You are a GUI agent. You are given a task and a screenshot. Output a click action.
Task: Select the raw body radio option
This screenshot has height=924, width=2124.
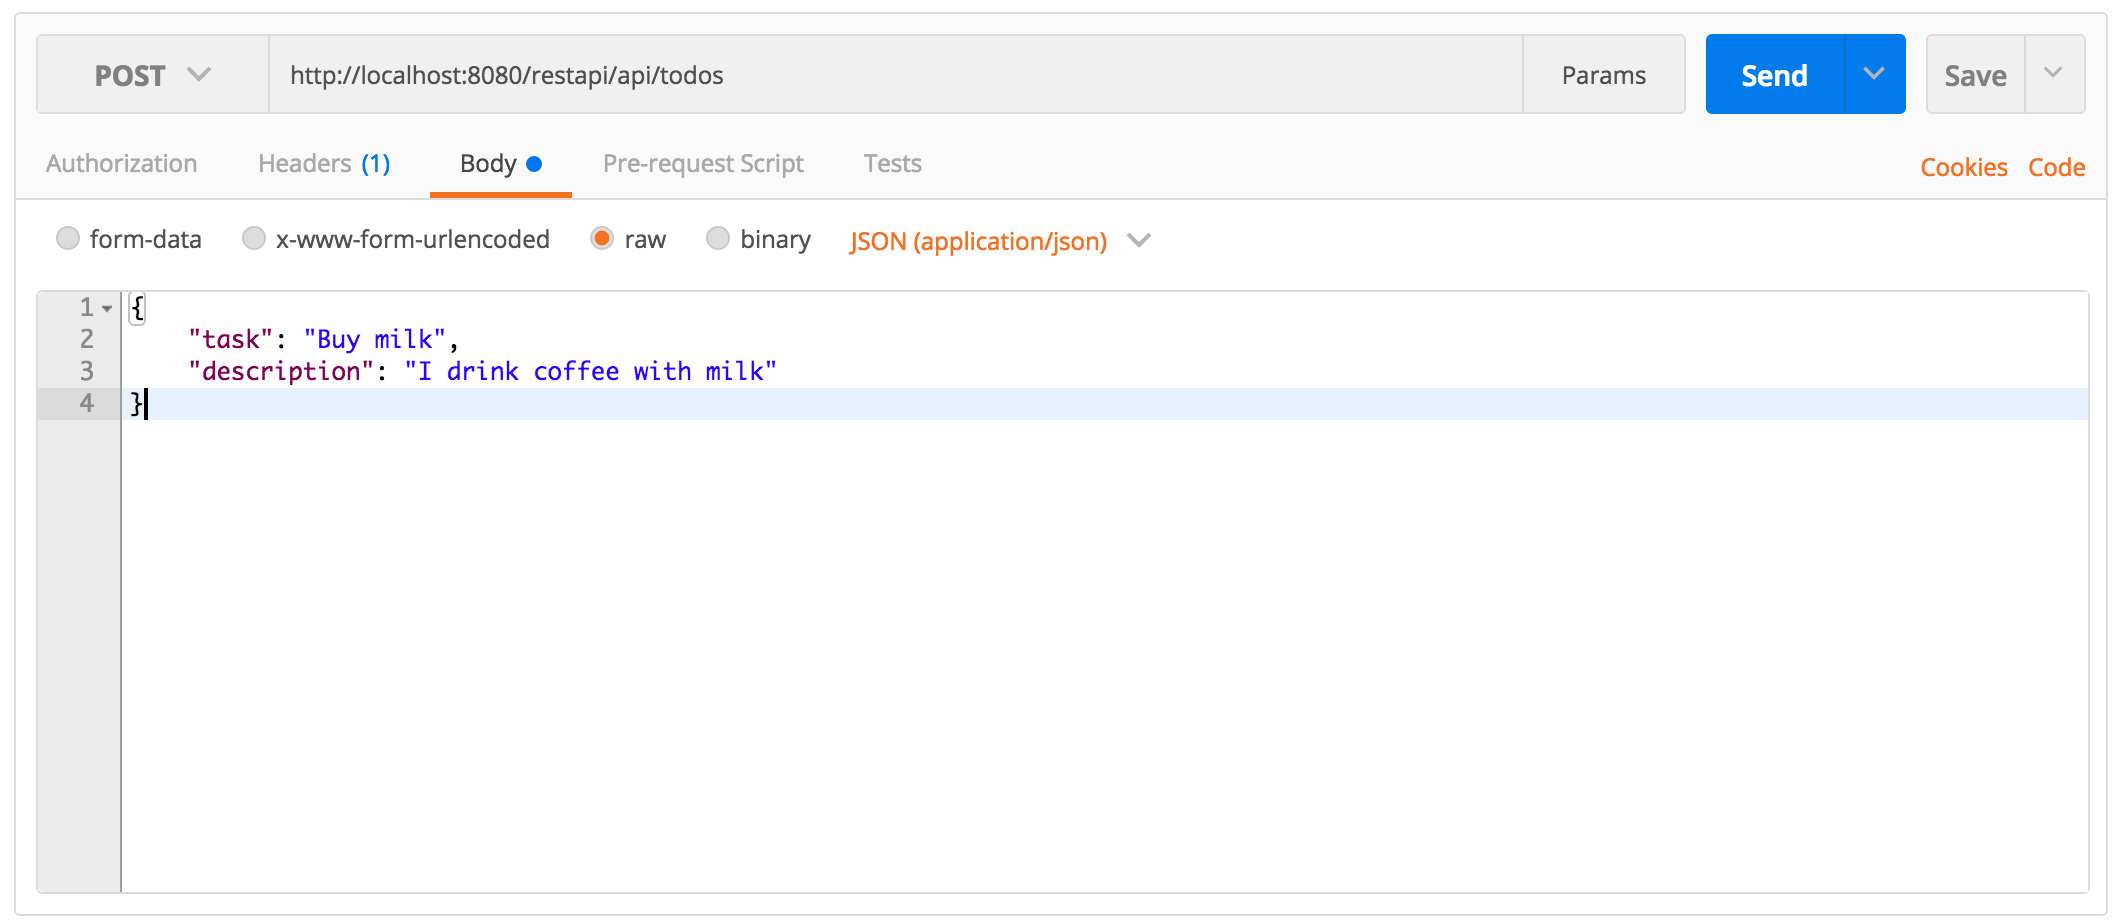(x=602, y=239)
